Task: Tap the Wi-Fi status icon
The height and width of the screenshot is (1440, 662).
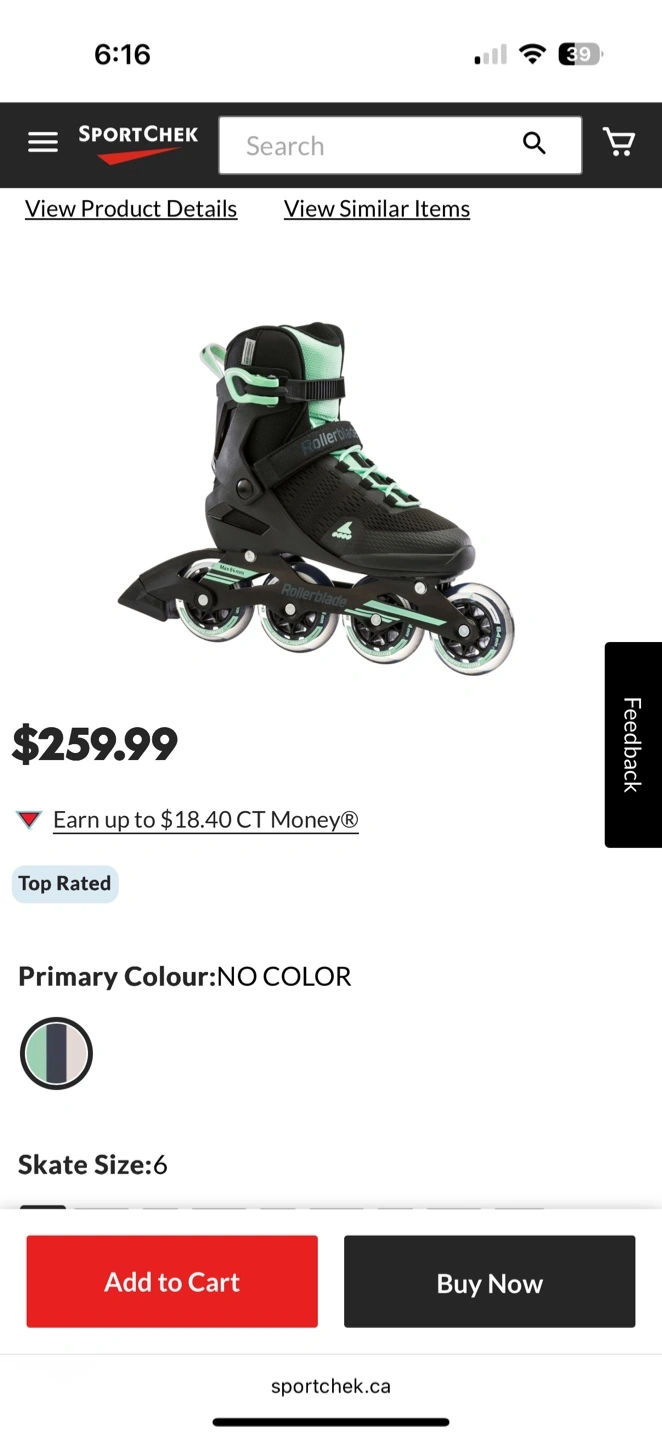Action: (x=533, y=54)
